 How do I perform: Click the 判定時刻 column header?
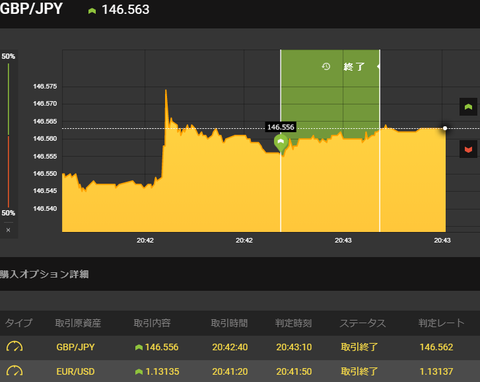(x=294, y=323)
